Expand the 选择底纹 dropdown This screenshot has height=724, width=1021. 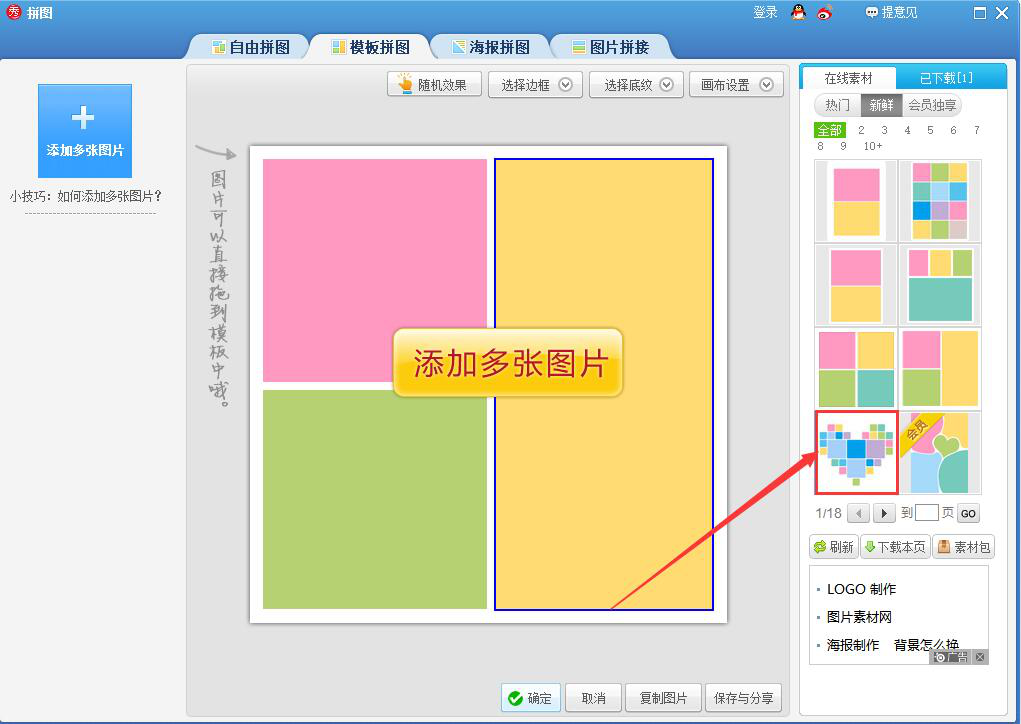636,85
